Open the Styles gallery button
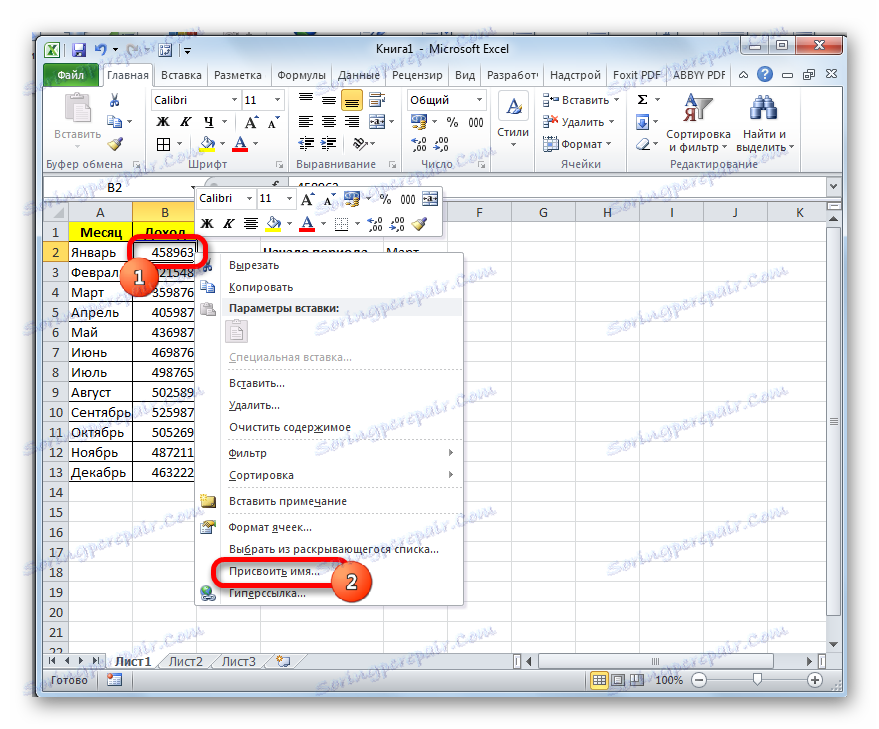Screen dimensions: 879x729 coord(513,121)
